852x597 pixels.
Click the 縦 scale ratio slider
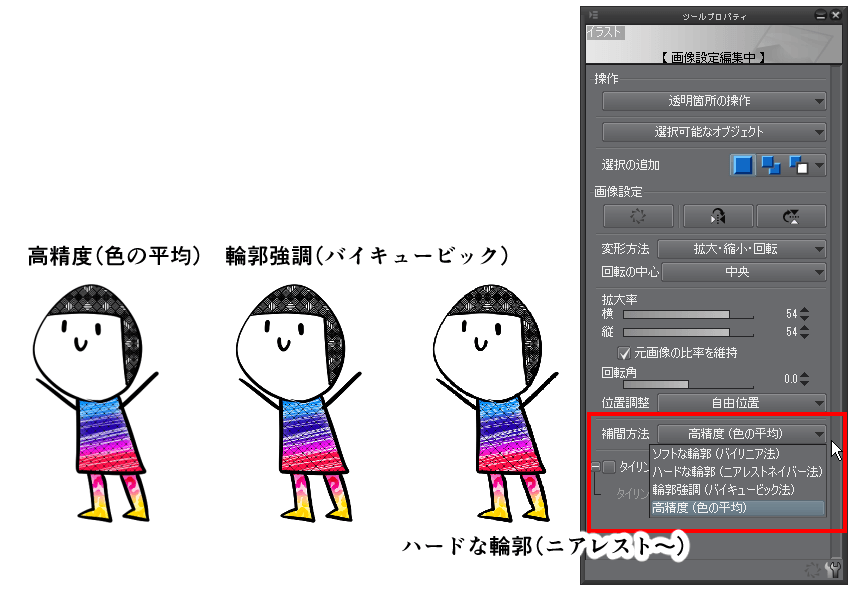(x=688, y=332)
